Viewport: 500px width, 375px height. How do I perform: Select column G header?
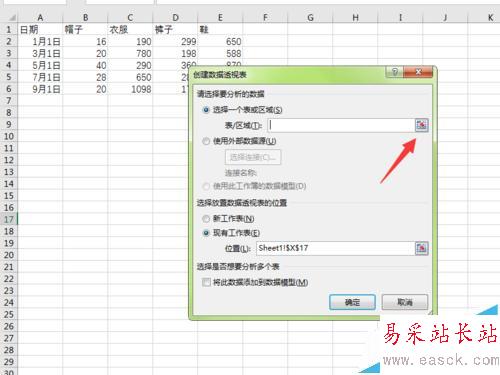coord(310,17)
